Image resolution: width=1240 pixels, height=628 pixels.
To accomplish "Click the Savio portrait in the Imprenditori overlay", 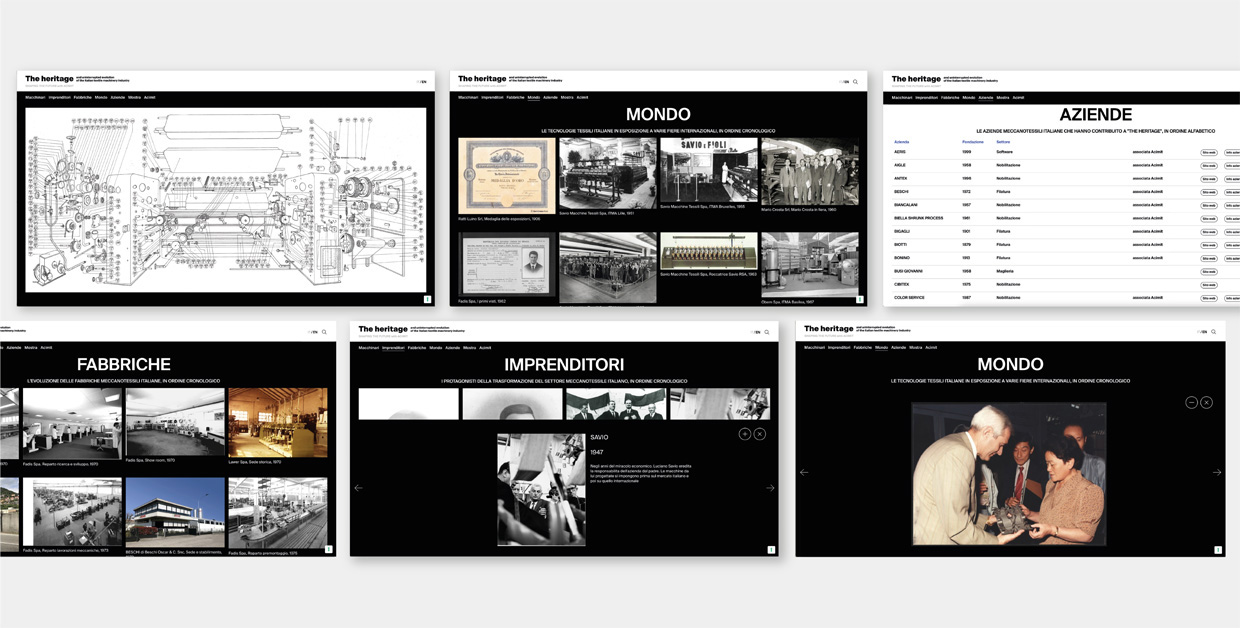I will pos(541,489).
